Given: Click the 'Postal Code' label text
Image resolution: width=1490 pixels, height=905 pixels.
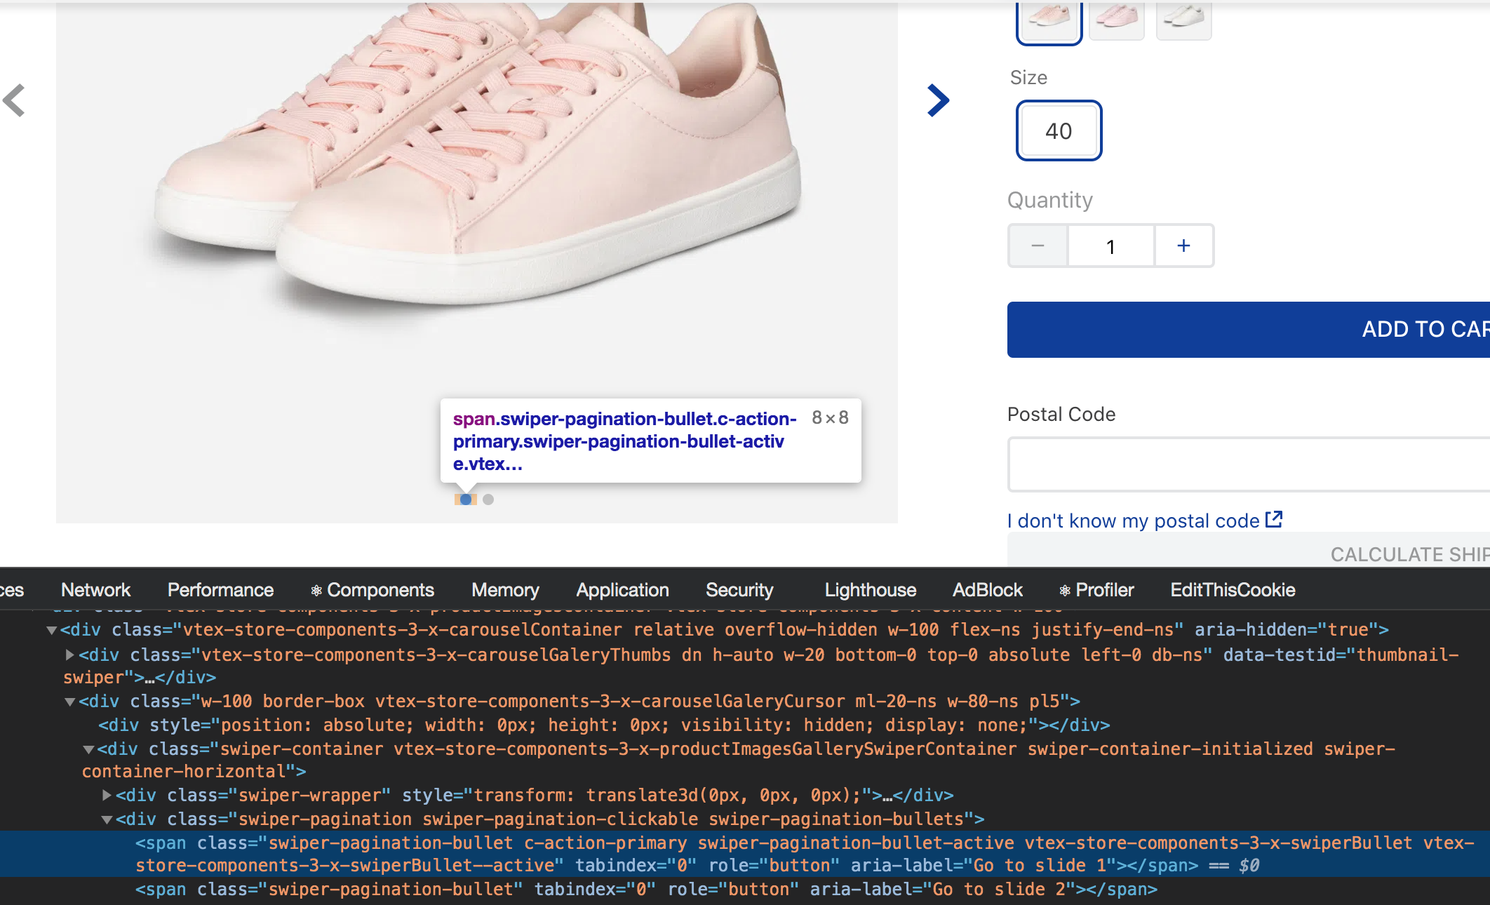Looking at the screenshot, I should (1061, 414).
